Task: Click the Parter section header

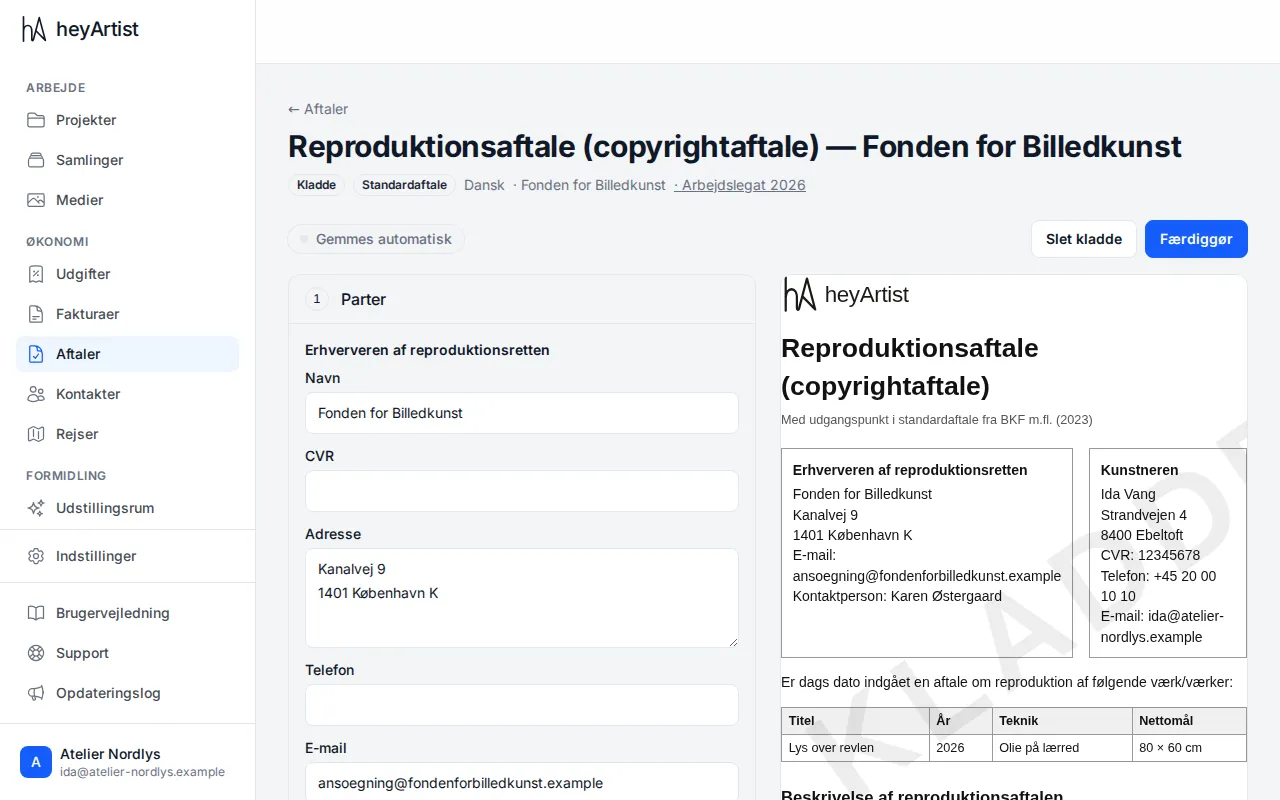Action: [522, 299]
